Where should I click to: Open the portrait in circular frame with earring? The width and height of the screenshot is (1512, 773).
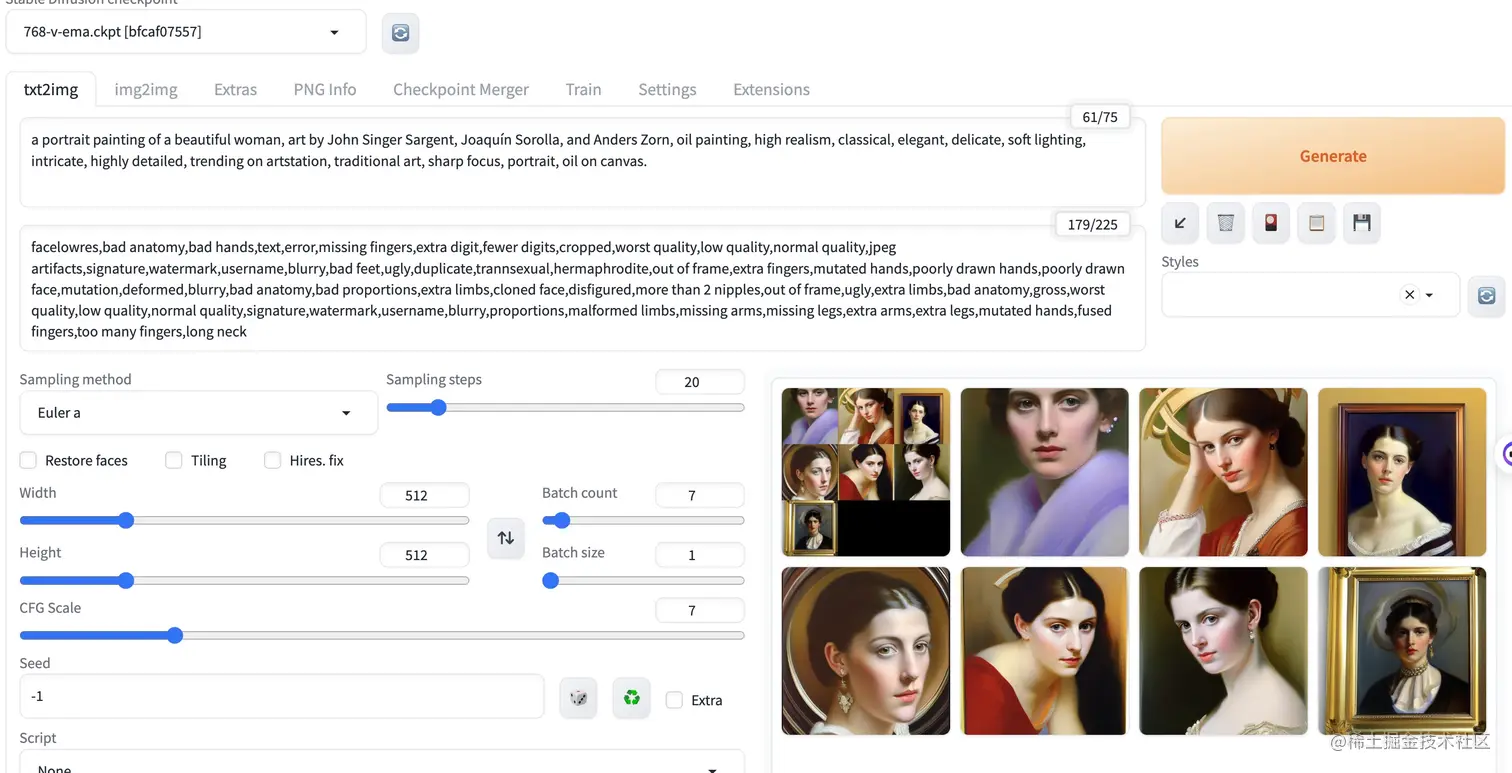click(865, 651)
